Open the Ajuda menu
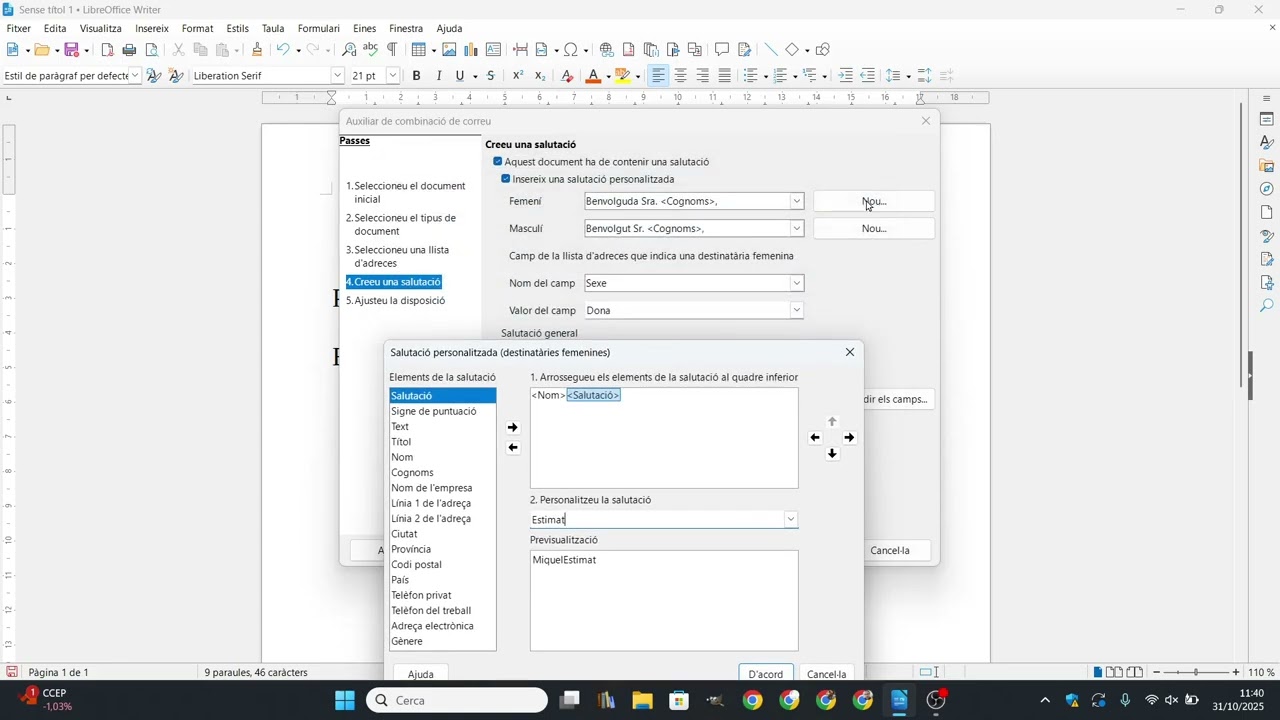The height and width of the screenshot is (720, 1280). point(450,29)
